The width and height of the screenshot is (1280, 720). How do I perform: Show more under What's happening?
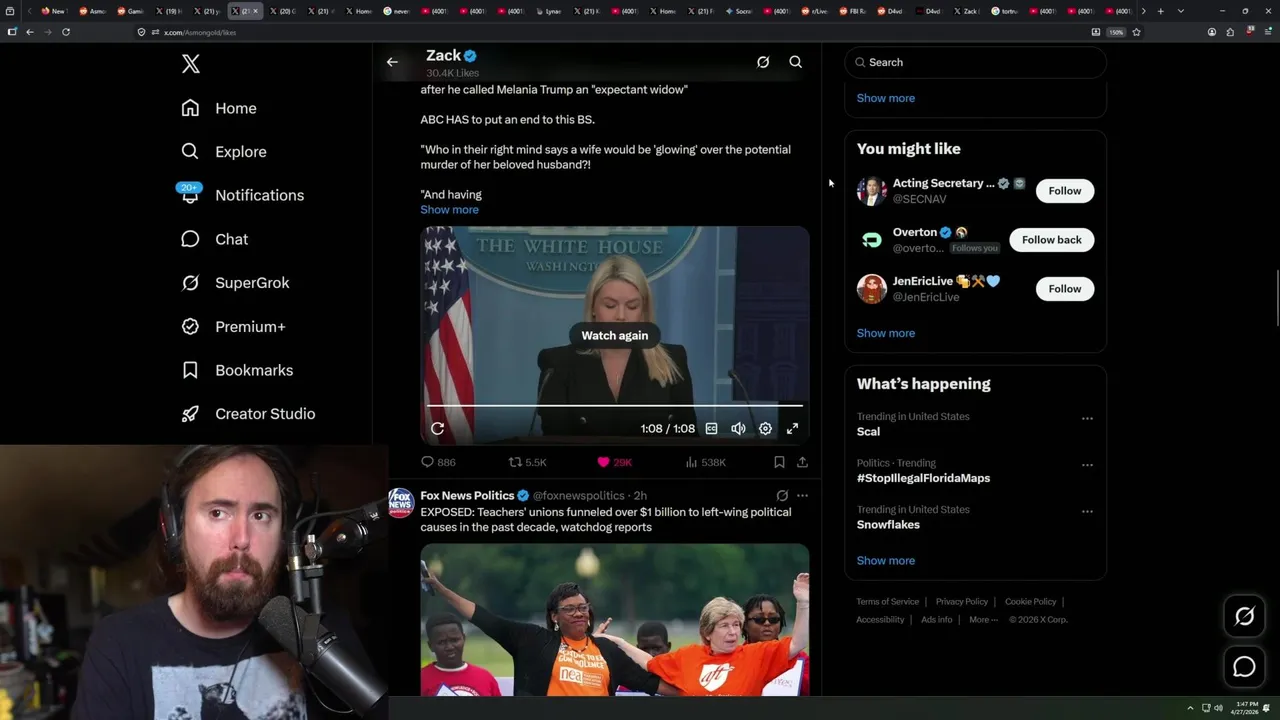point(886,561)
